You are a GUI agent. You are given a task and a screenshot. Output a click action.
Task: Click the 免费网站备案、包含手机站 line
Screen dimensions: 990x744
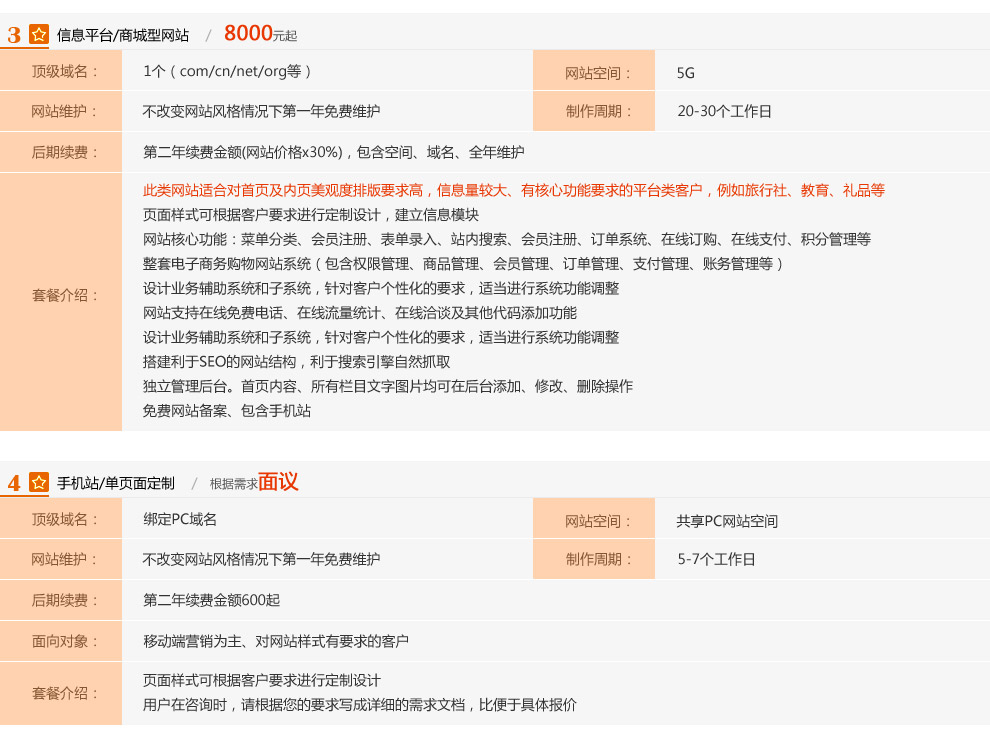coord(227,411)
